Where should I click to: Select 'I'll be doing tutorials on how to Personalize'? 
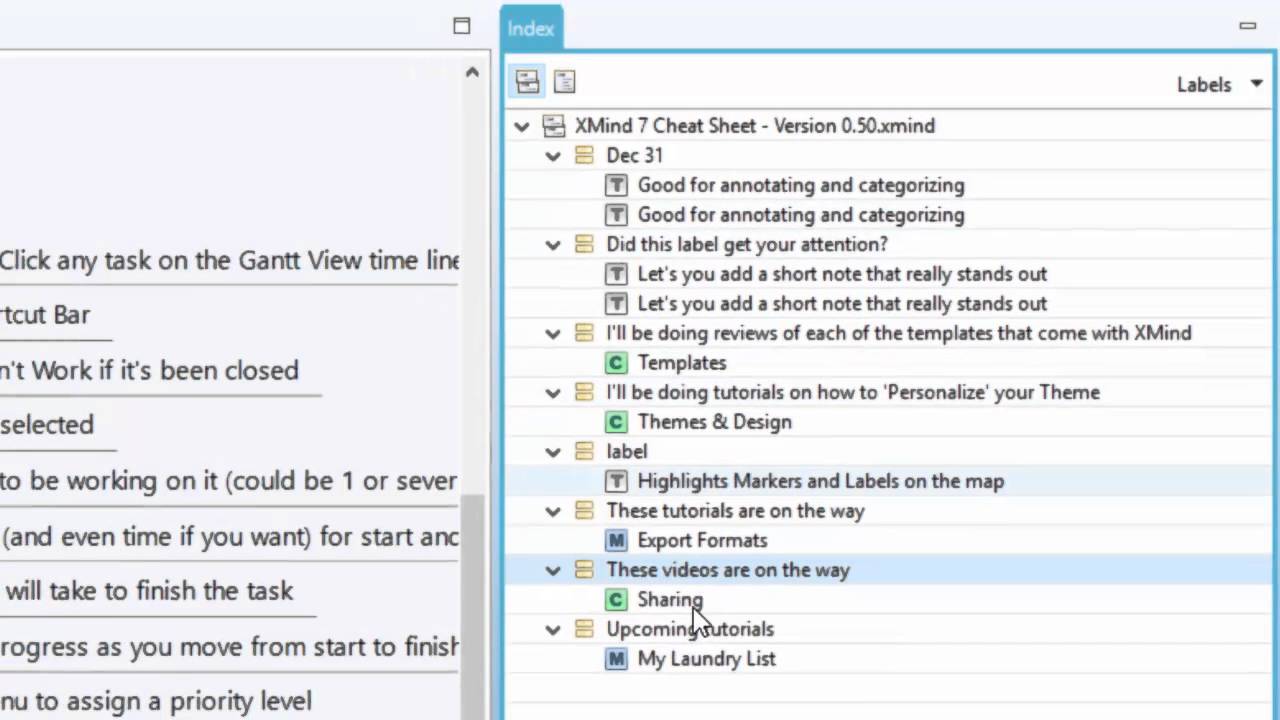[853, 392]
